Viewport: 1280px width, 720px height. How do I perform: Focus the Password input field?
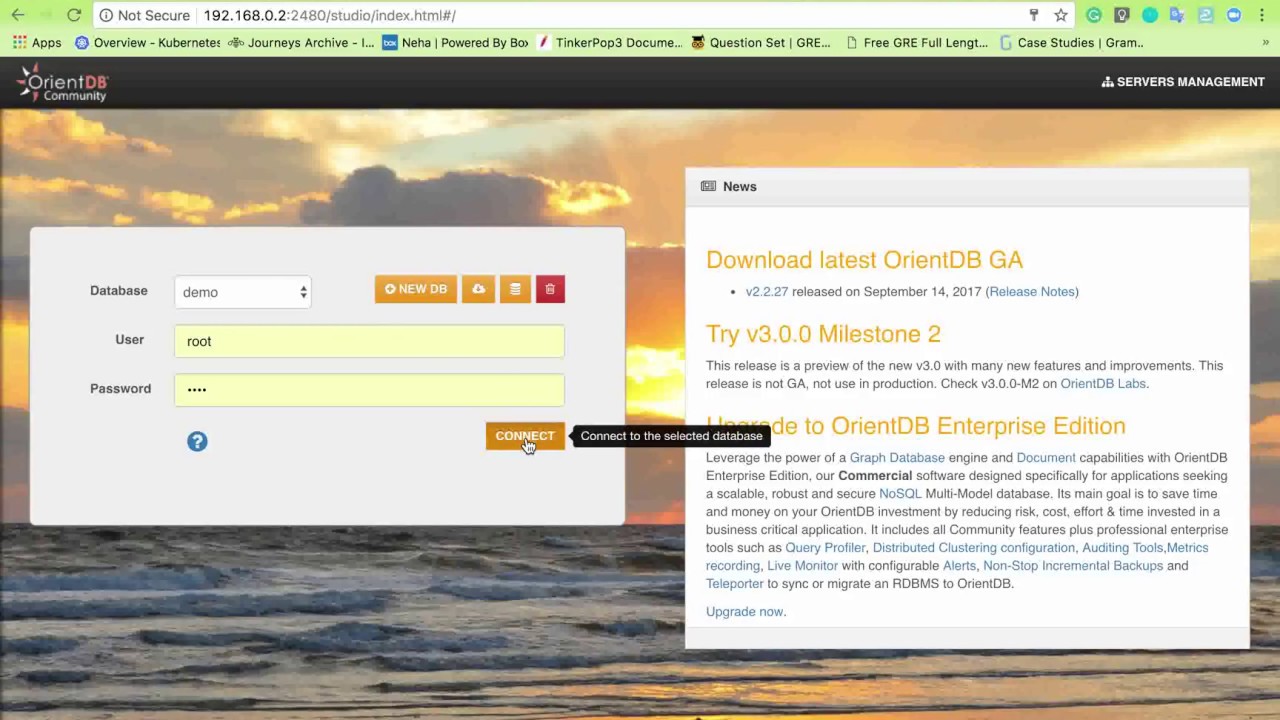point(369,390)
